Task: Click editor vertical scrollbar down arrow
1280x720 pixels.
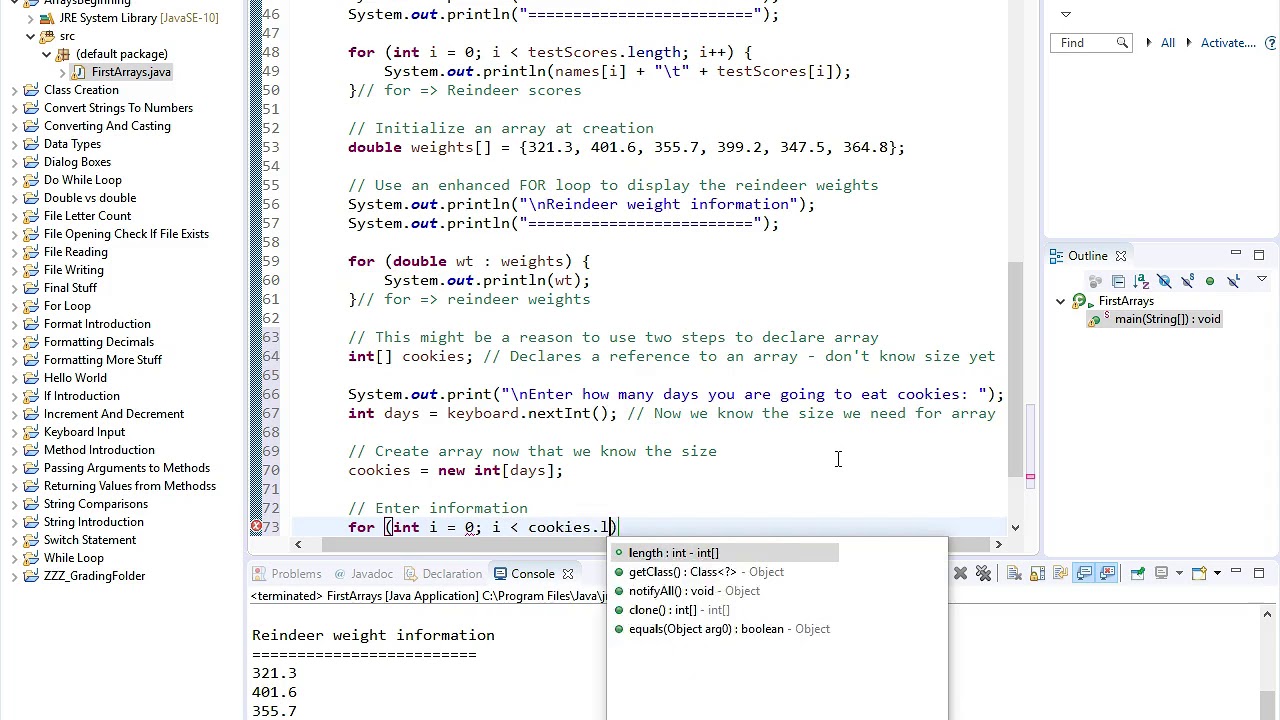Action: 1015,527
